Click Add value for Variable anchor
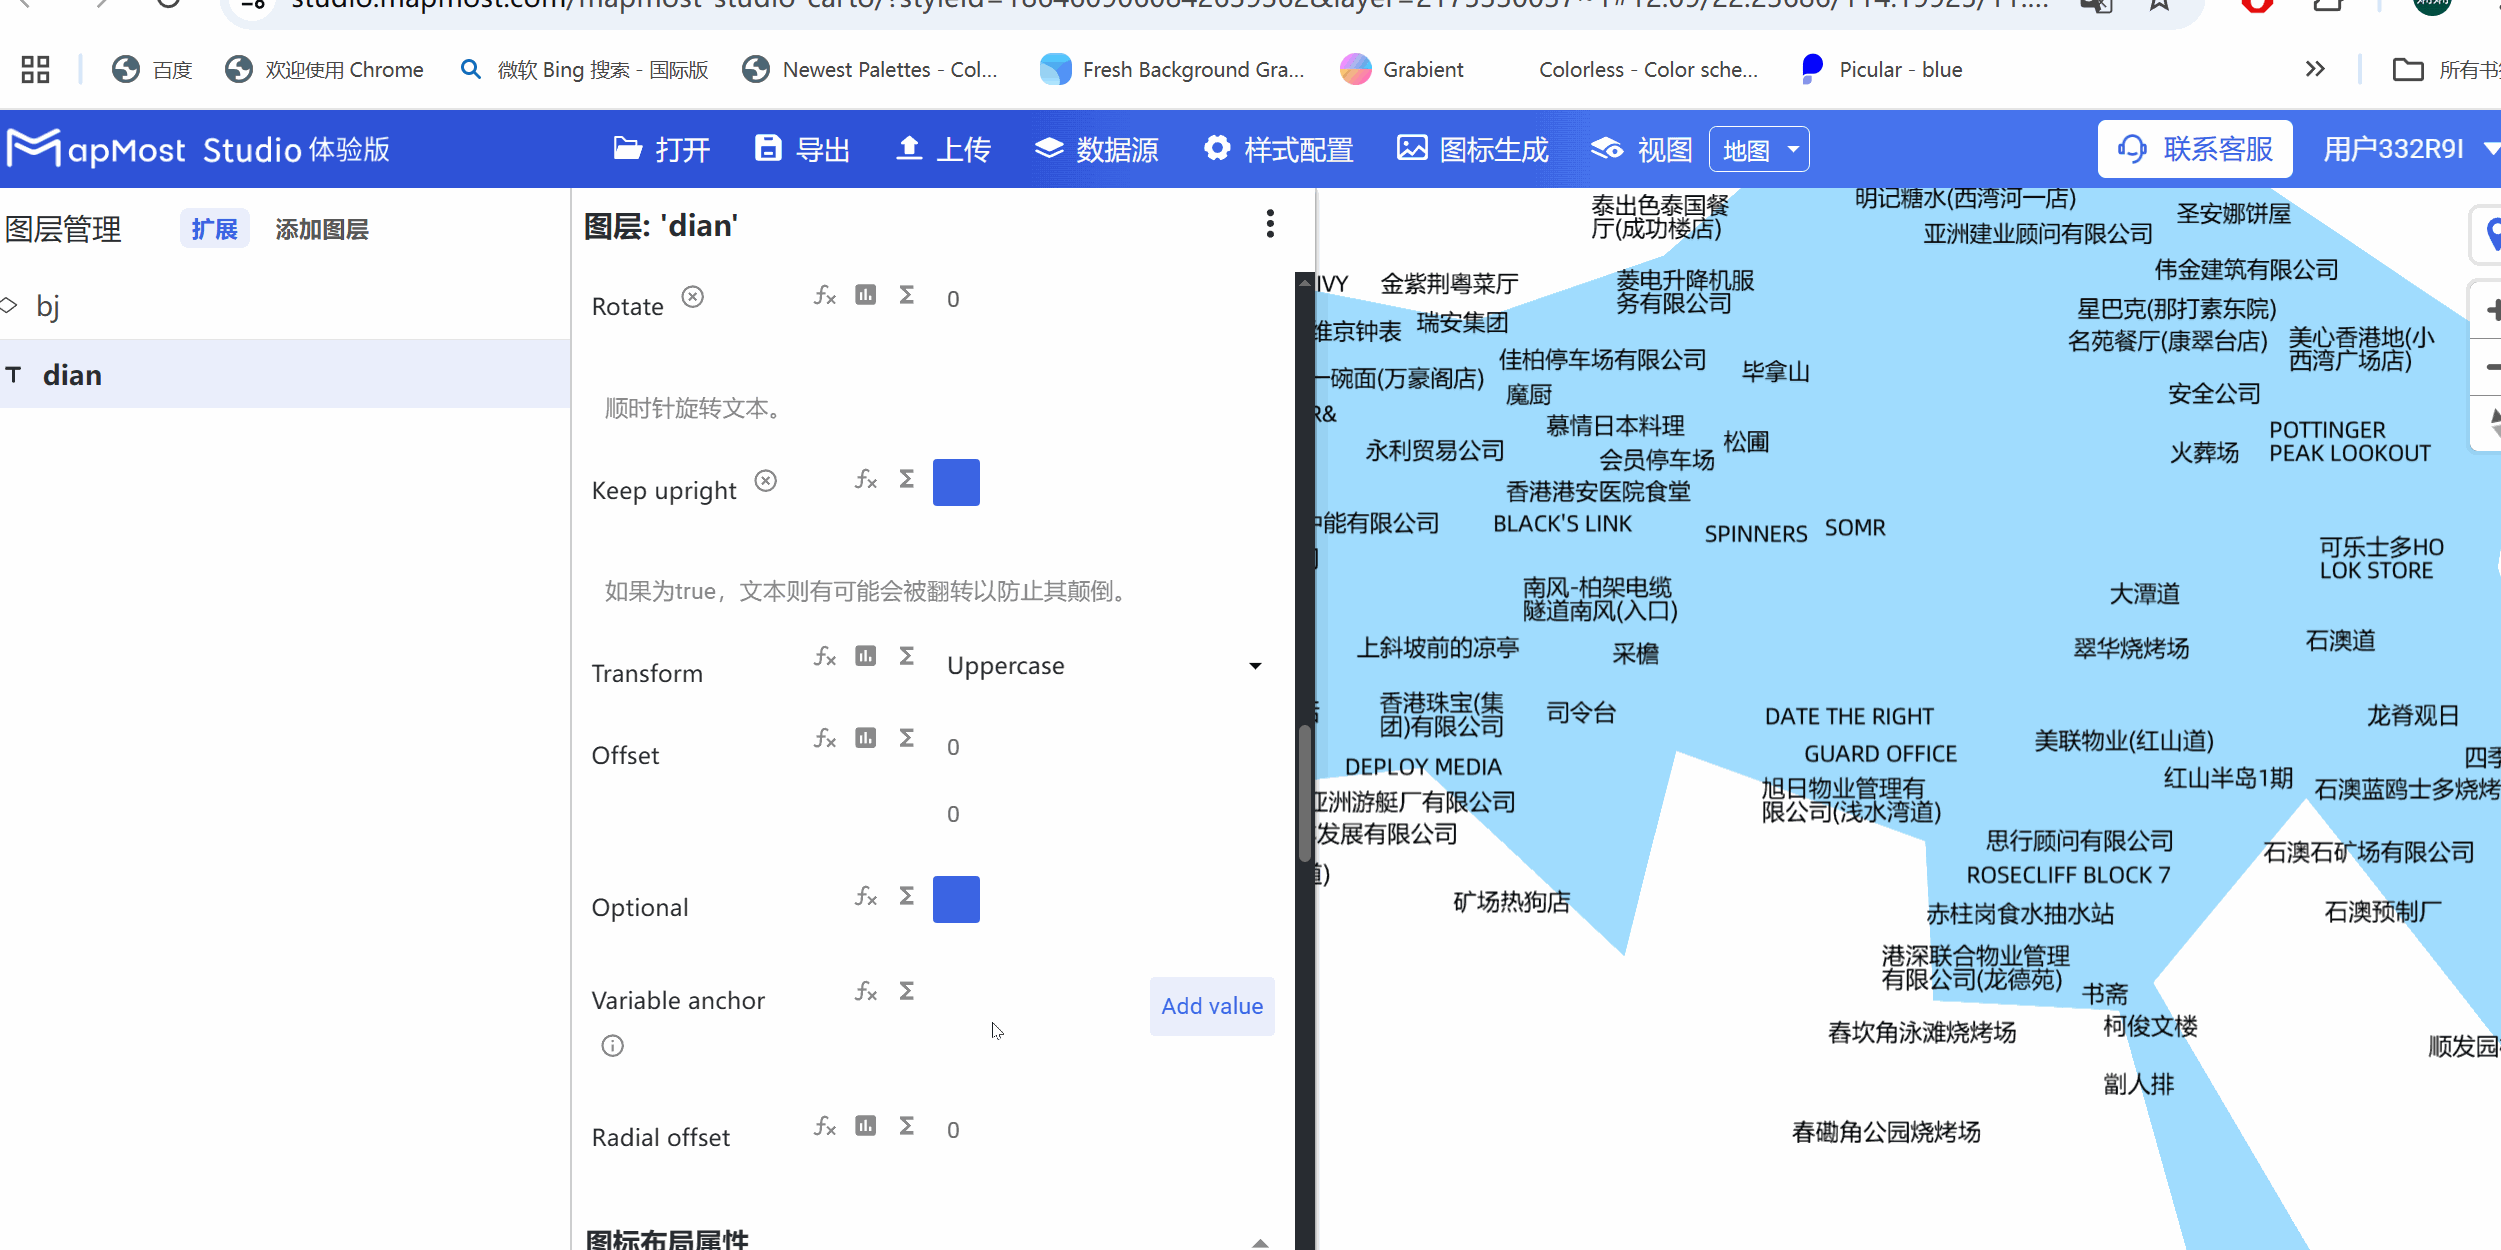Viewport: 2501px width, 1250px height. coord(1210,1006)
